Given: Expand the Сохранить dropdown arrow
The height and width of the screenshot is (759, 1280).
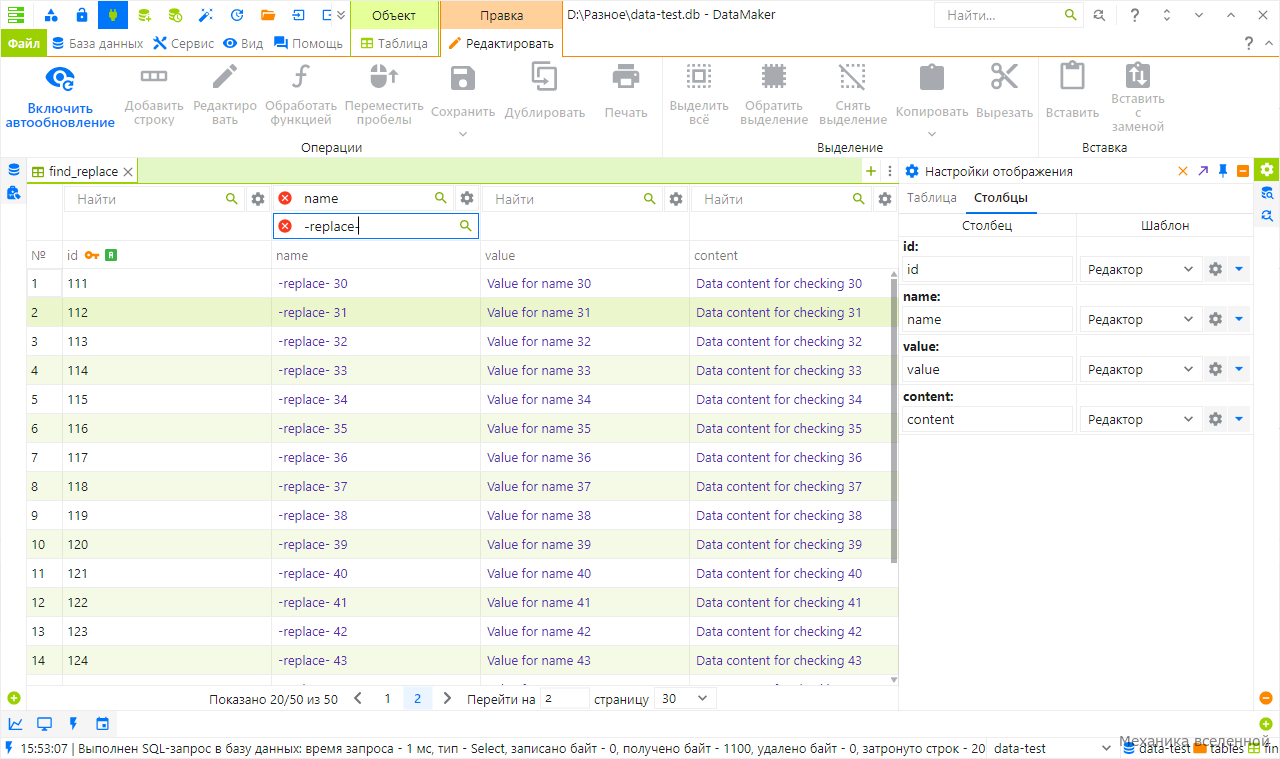Looking at the screenshot, I should click(x=463, y=134).
